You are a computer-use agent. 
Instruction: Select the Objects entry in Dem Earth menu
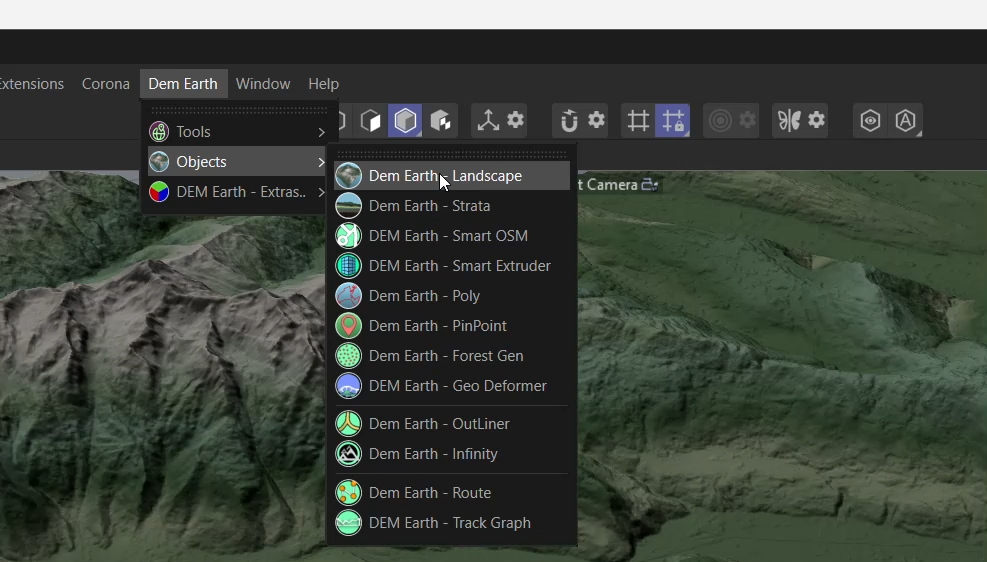tap(238, 162)
